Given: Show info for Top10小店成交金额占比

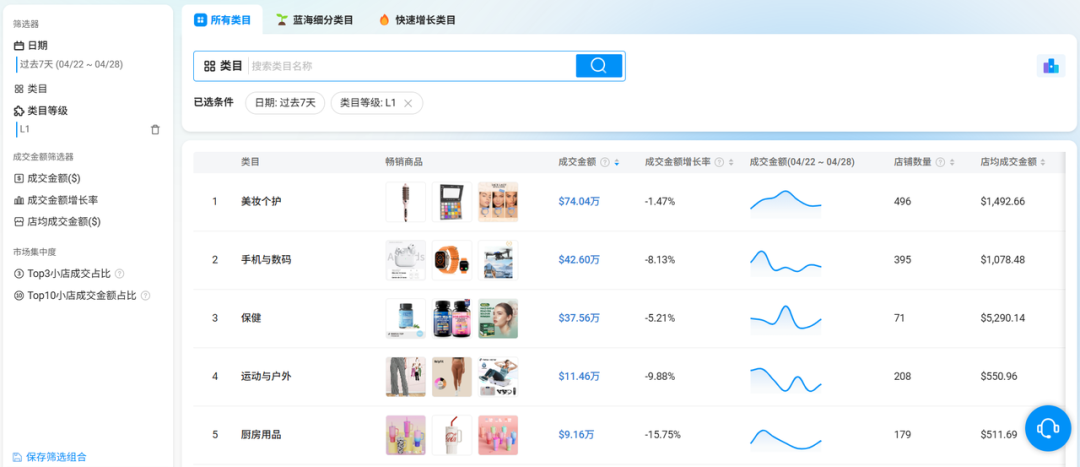Looking at the screenshot, I should 145,295.
